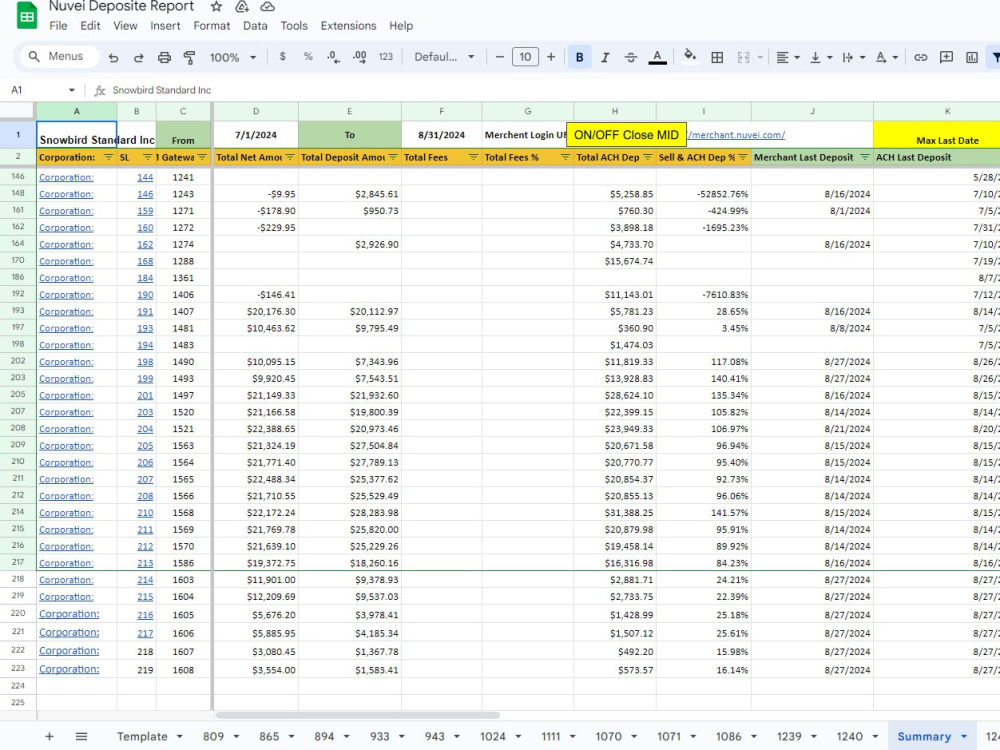Click the Add Sheet plus button

coord(49,737)
